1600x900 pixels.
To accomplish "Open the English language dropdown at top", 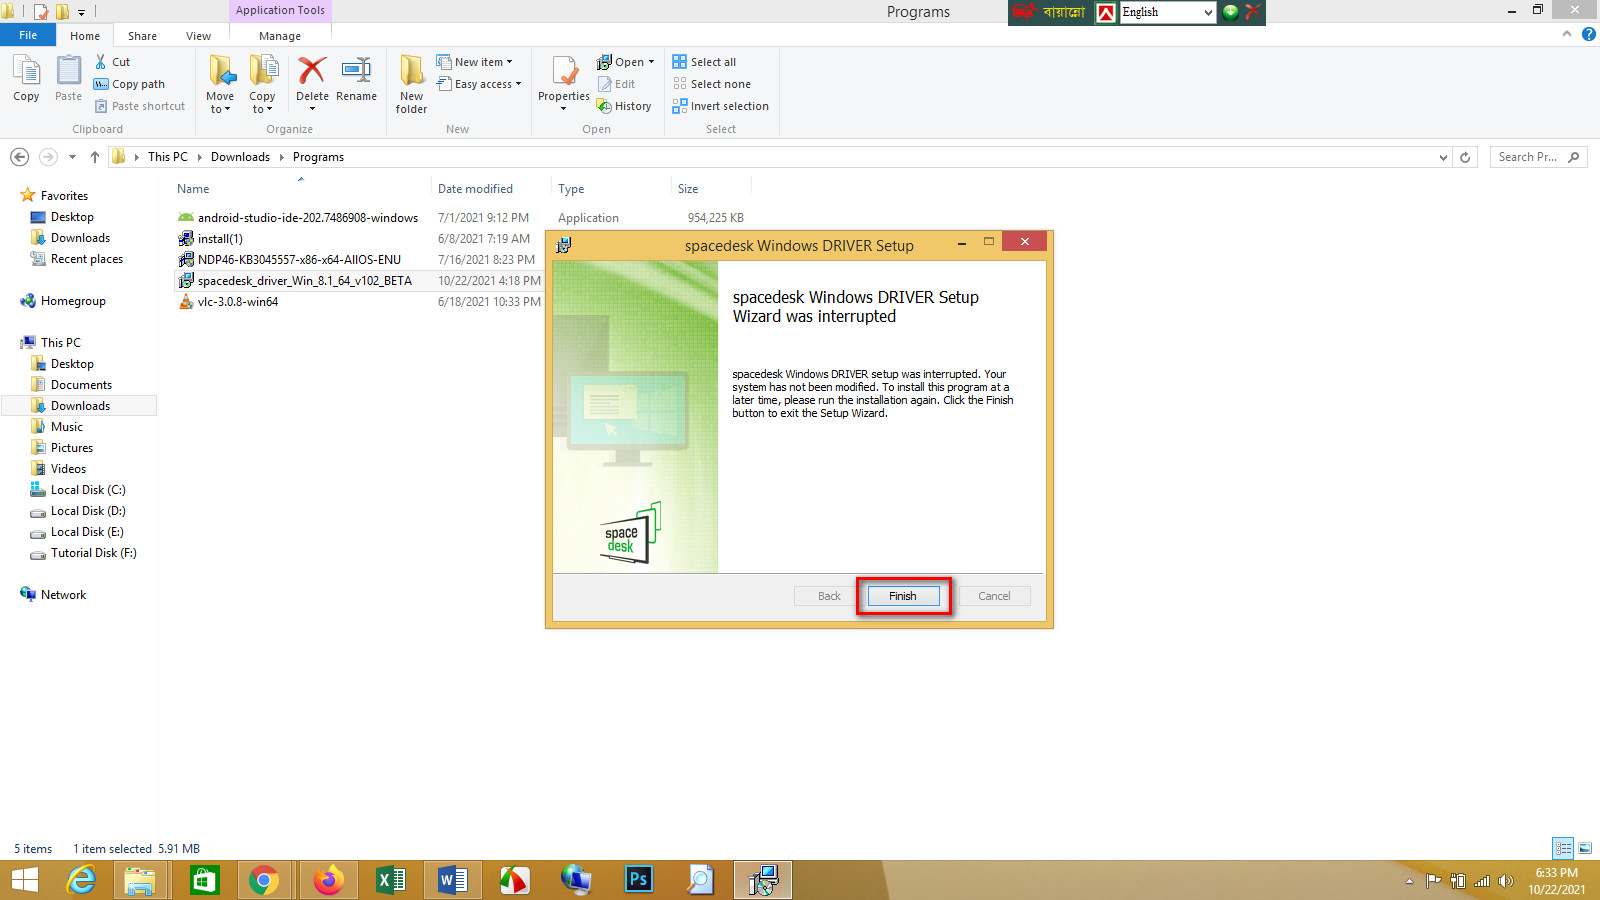I will [x=1167, y=12].
